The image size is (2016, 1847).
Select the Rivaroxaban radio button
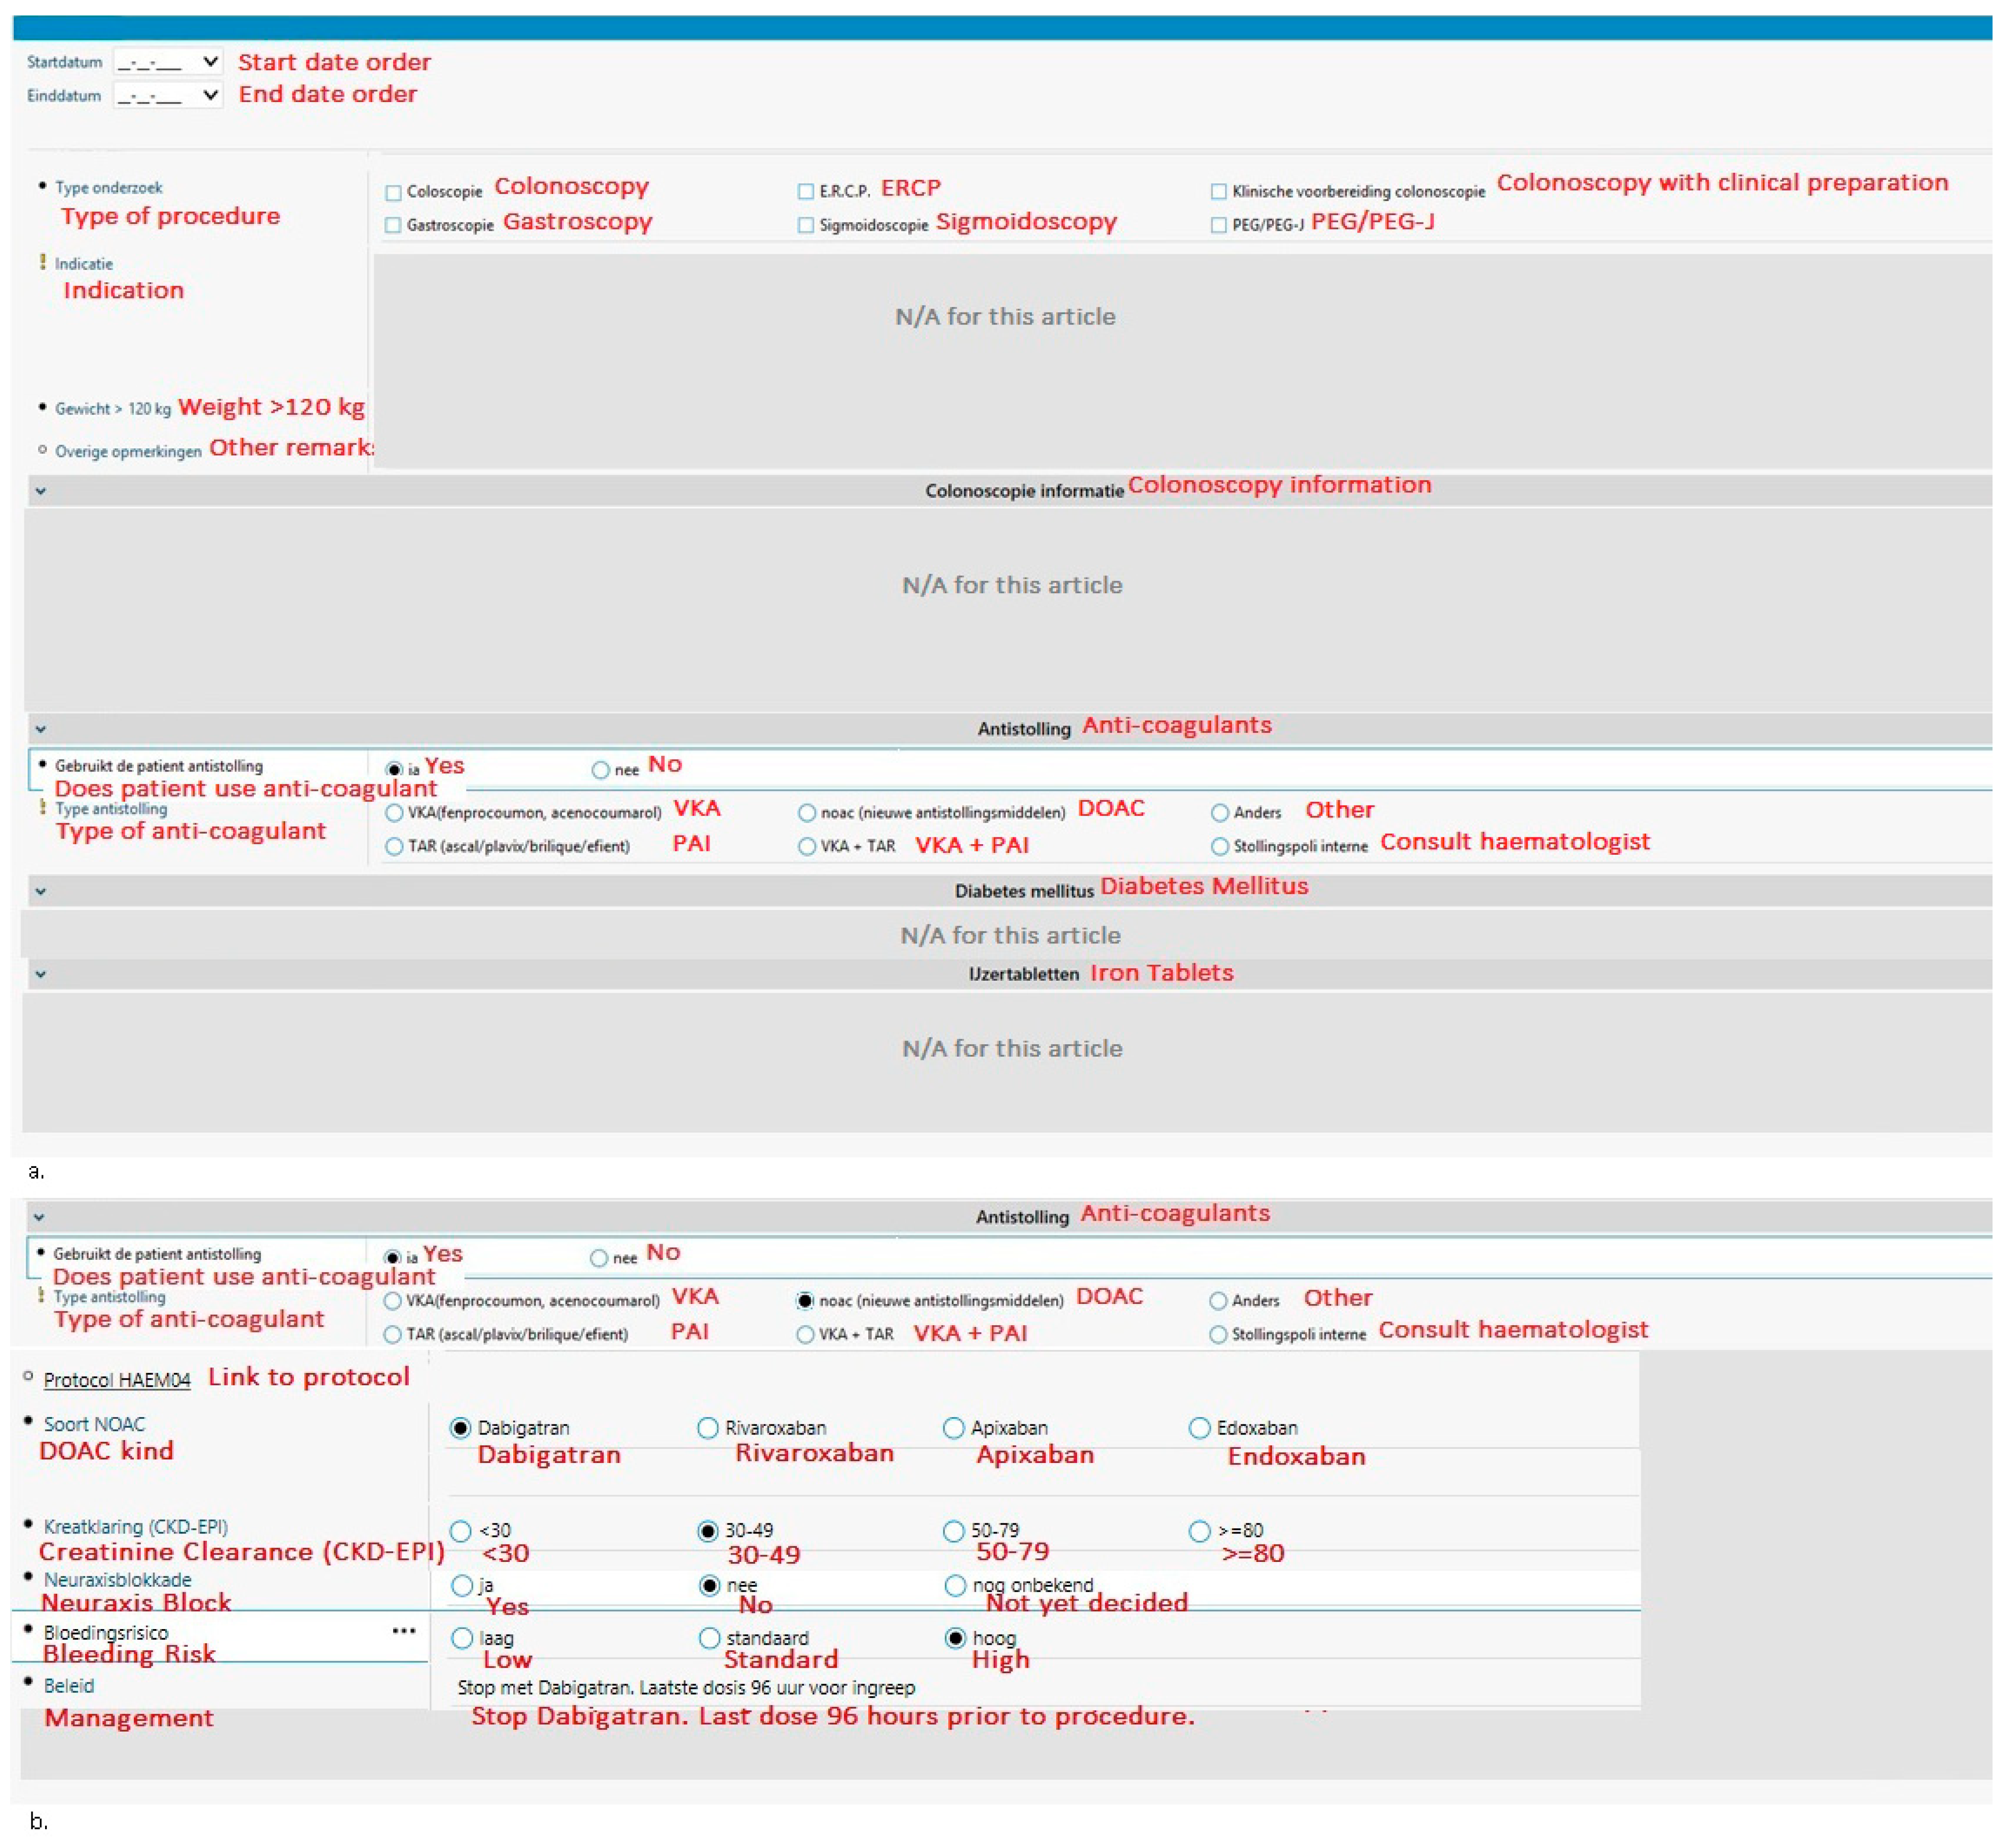pyautogui.click(x=708, y=1428)
